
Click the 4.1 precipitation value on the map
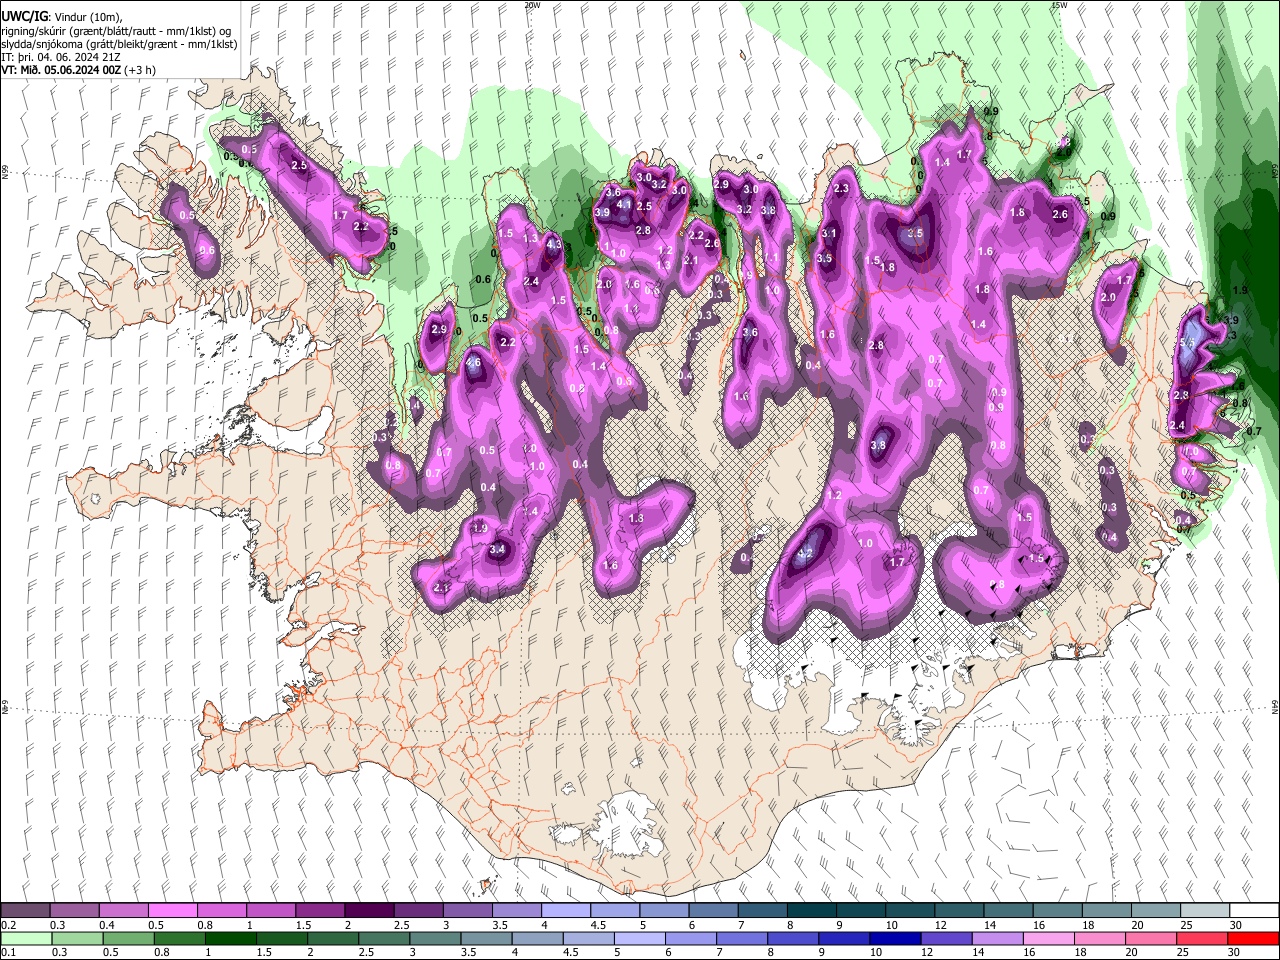624,204
